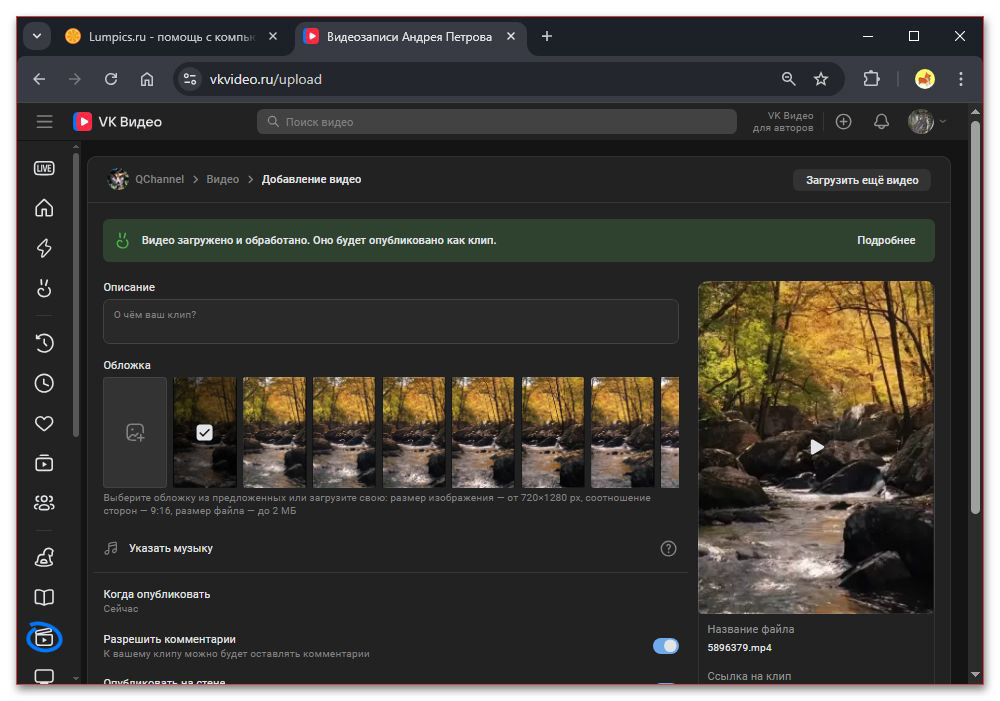Select the sixth cover thumbnail
This screenshot has width=1000, height=701.
coord(553,432)
